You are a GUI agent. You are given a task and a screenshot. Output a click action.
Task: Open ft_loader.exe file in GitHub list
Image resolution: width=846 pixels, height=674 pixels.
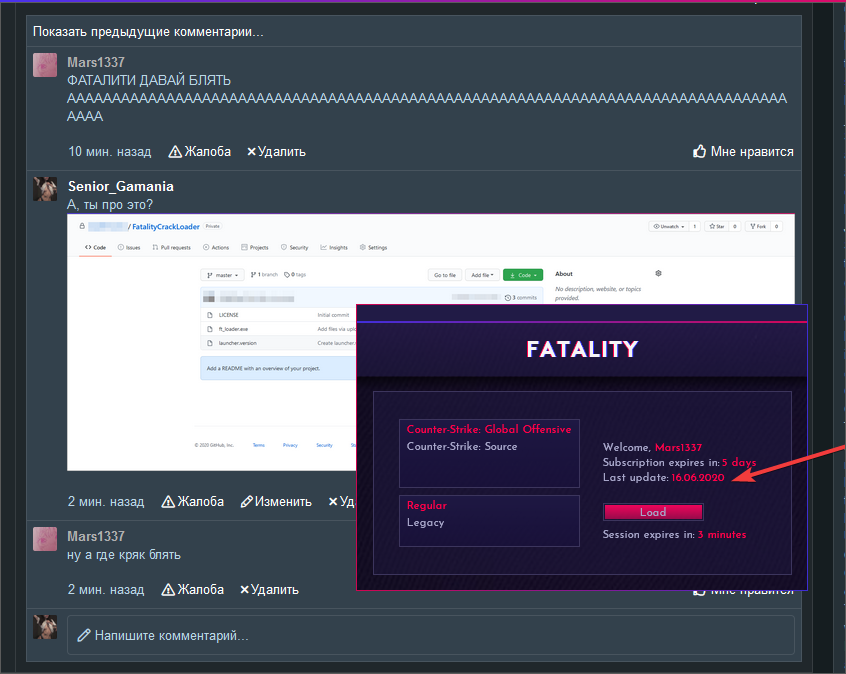pos(233,329)
